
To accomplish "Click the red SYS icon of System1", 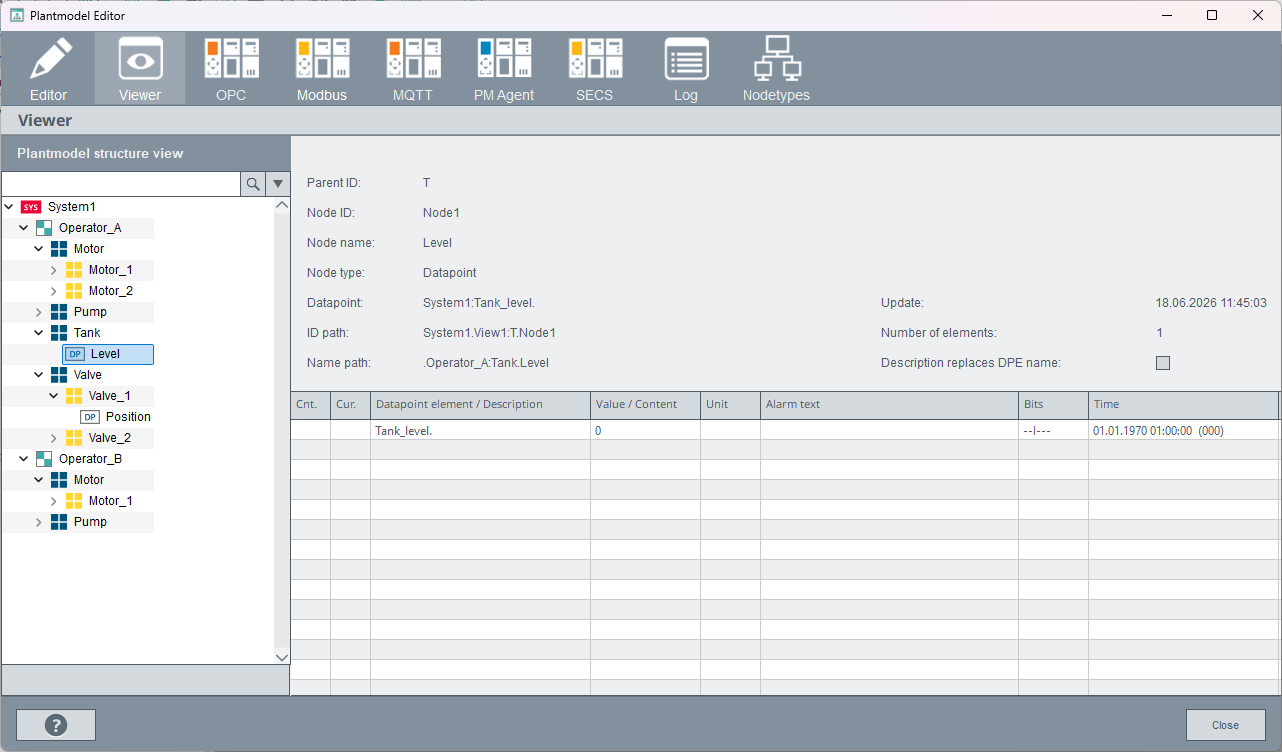I will coord(31,207).
